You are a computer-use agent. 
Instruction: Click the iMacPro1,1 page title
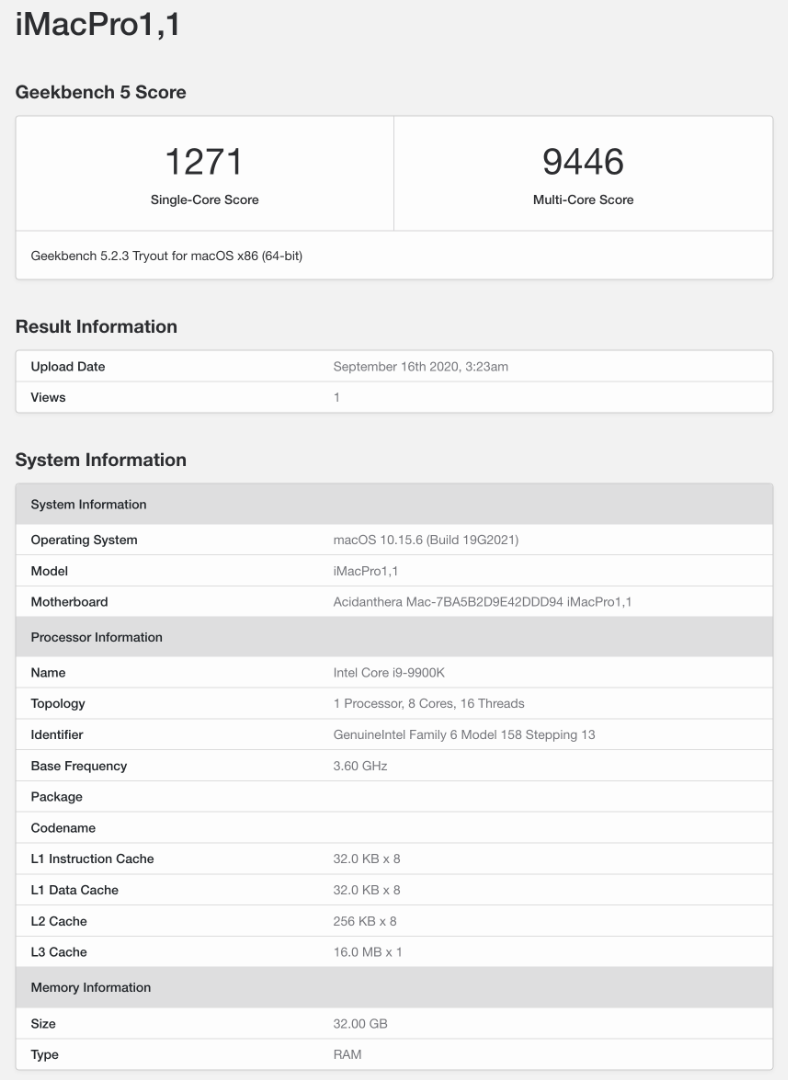(x=97, y=25)
